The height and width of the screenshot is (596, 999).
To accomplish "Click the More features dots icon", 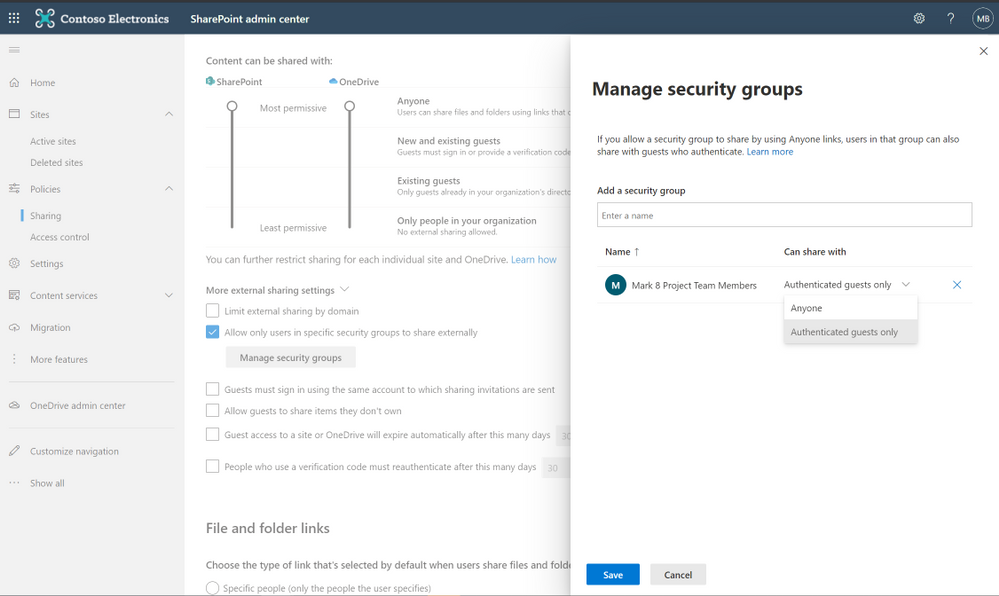I will [14, 359].
